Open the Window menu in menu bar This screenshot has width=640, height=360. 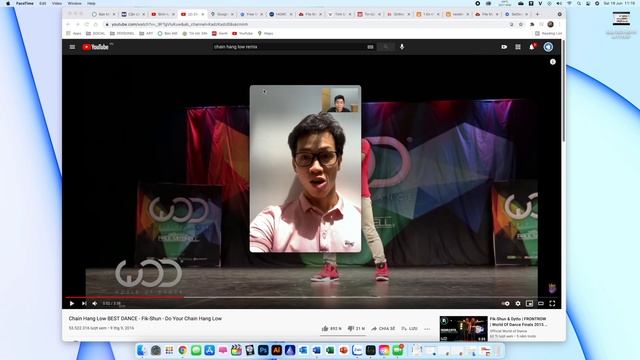click(74, 3)
